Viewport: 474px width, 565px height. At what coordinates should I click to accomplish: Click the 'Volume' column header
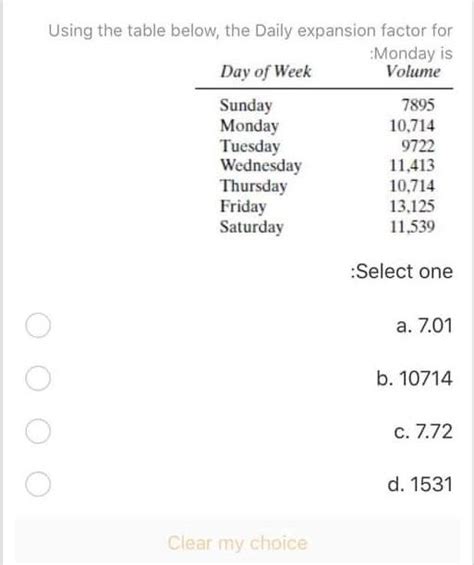413,71
